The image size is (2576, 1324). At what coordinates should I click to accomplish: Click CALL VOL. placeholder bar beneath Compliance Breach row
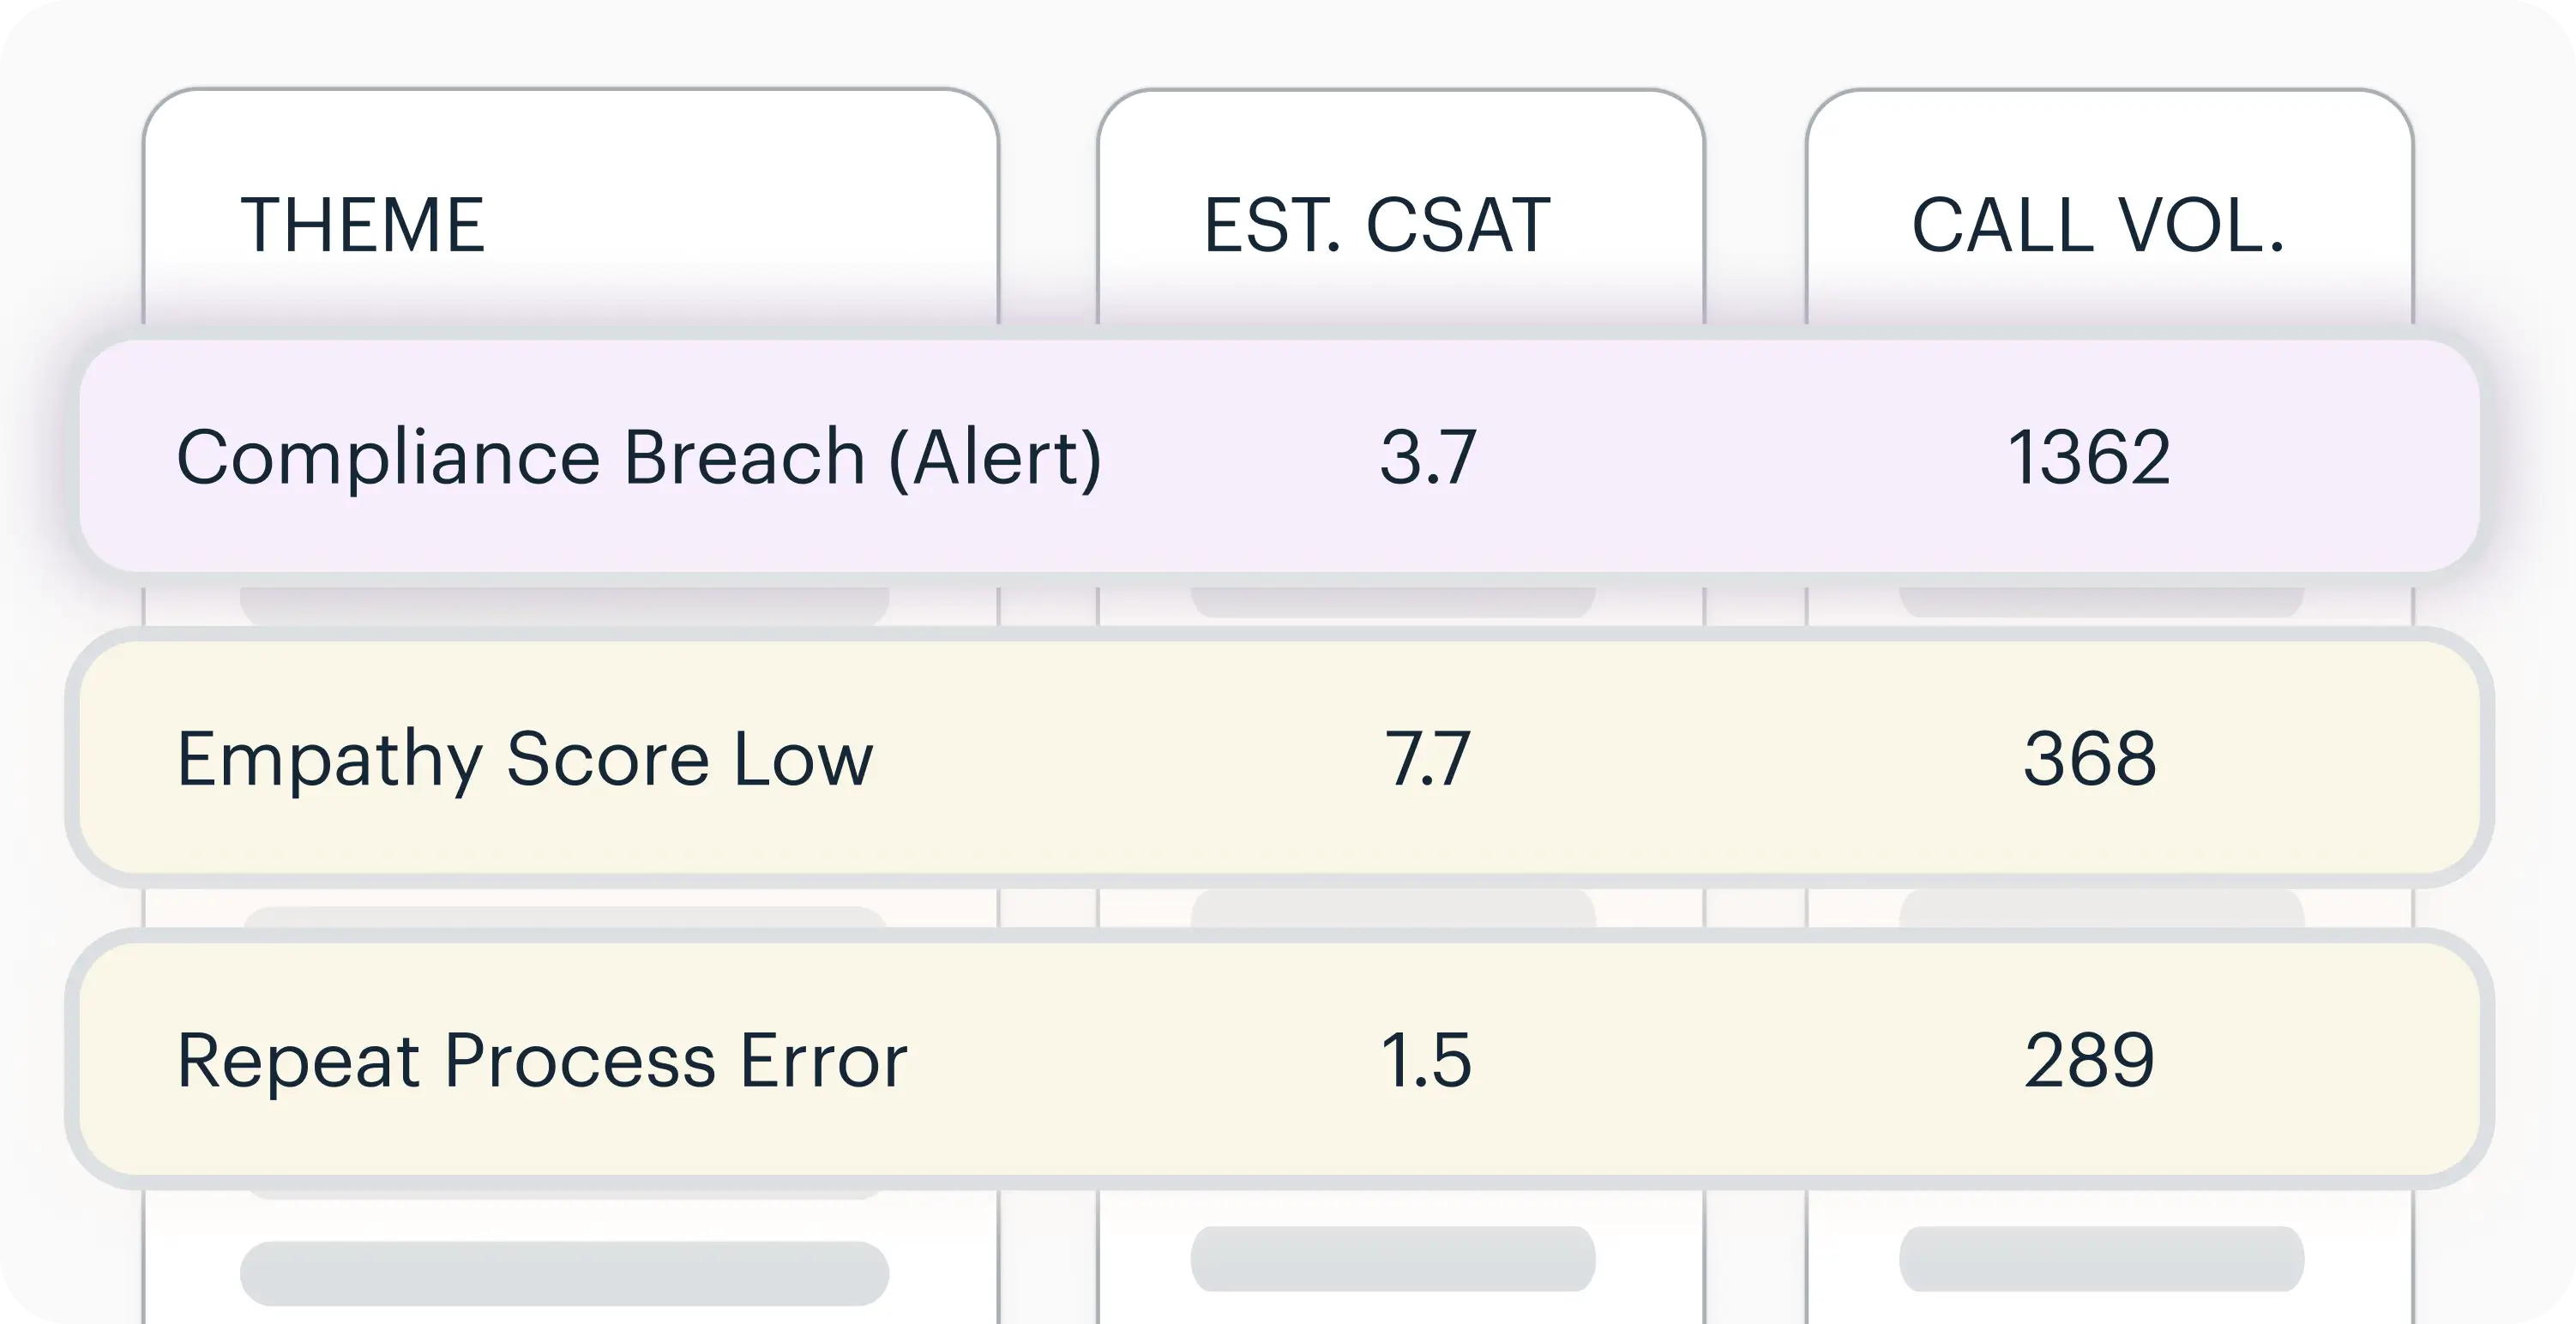pyautogui.click(x=2102, y=602)
